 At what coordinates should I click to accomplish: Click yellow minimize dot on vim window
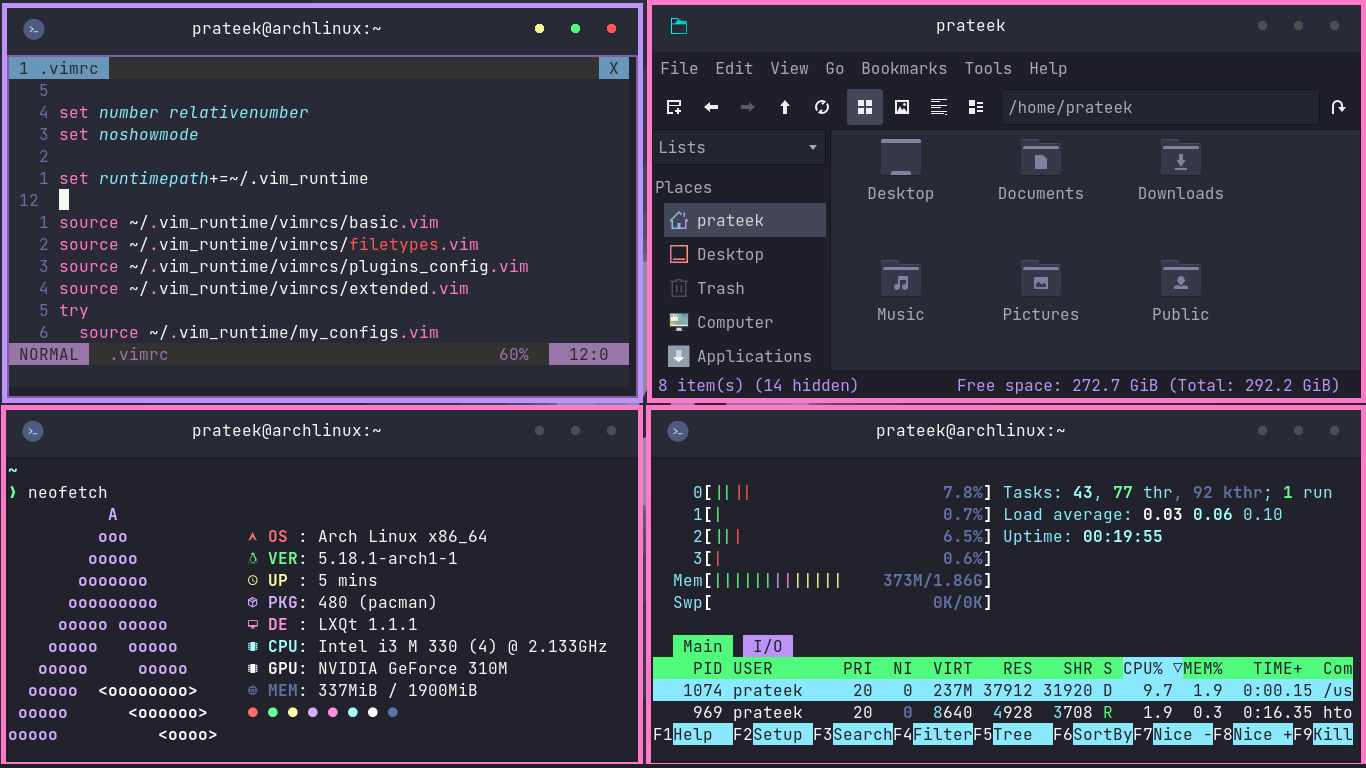(539, 29)
